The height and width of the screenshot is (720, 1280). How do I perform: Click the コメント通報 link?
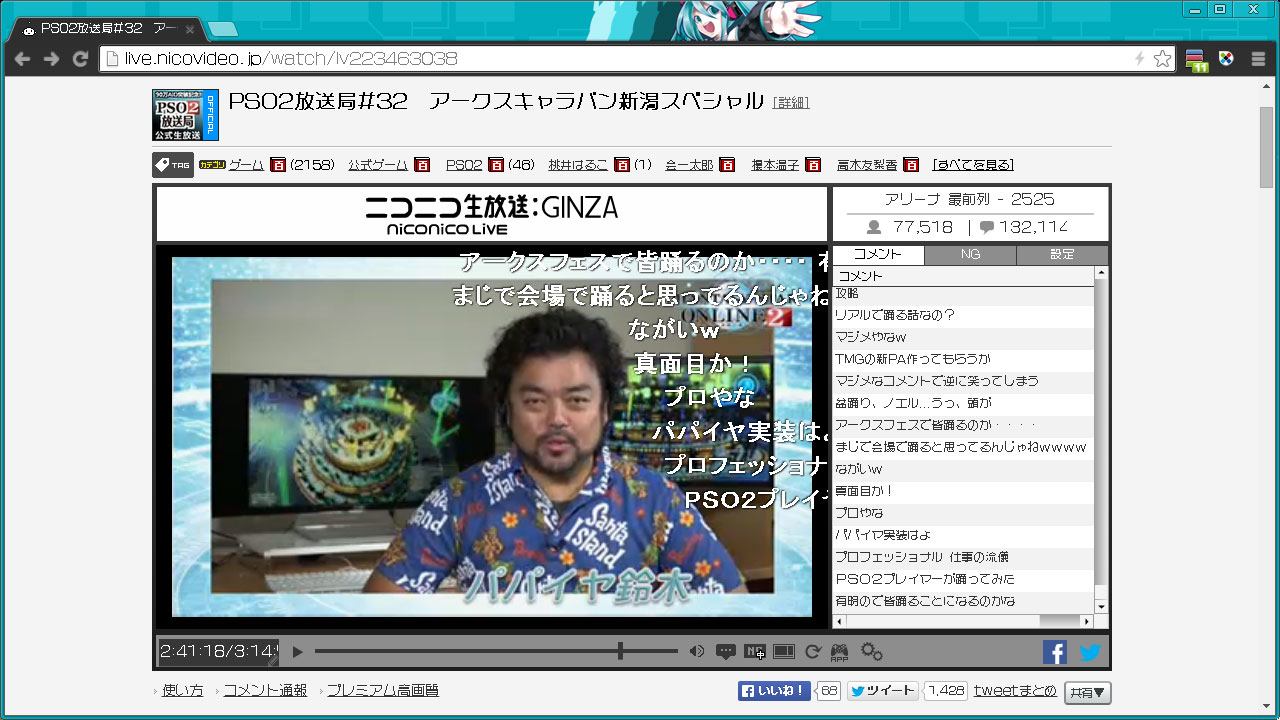[265, 690]
